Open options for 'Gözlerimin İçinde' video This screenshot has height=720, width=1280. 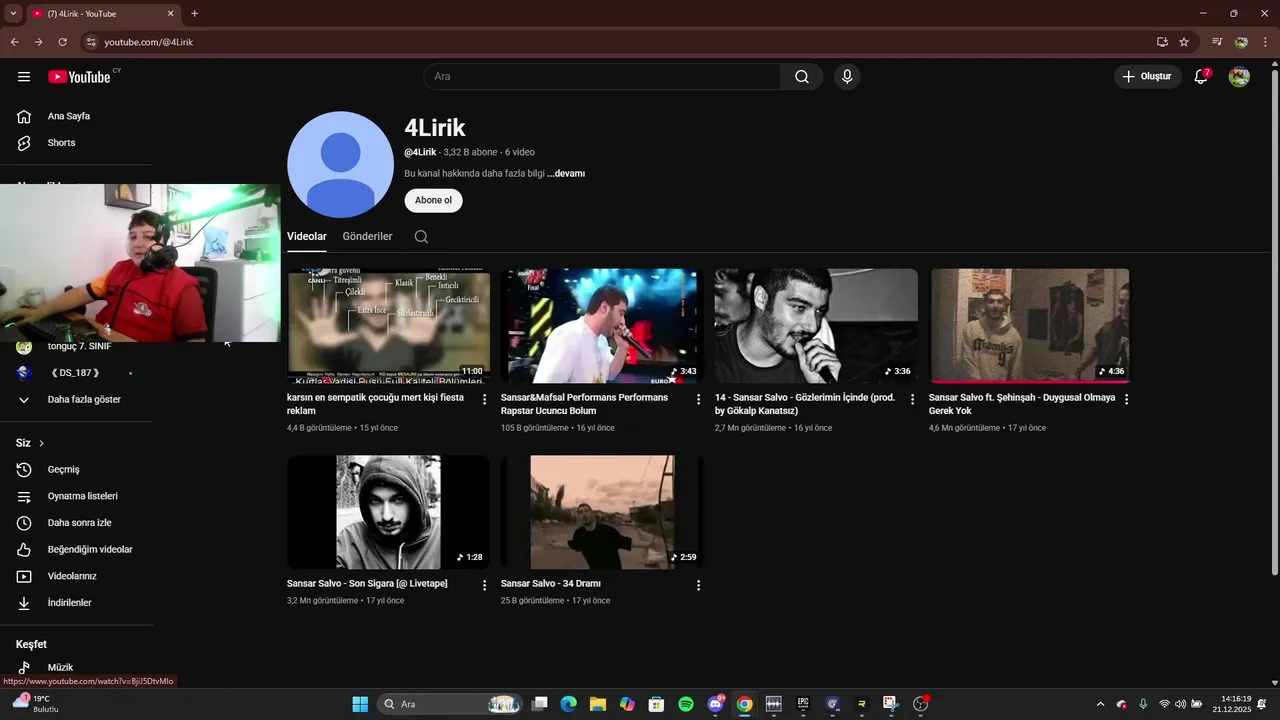[x=912, y=399]
